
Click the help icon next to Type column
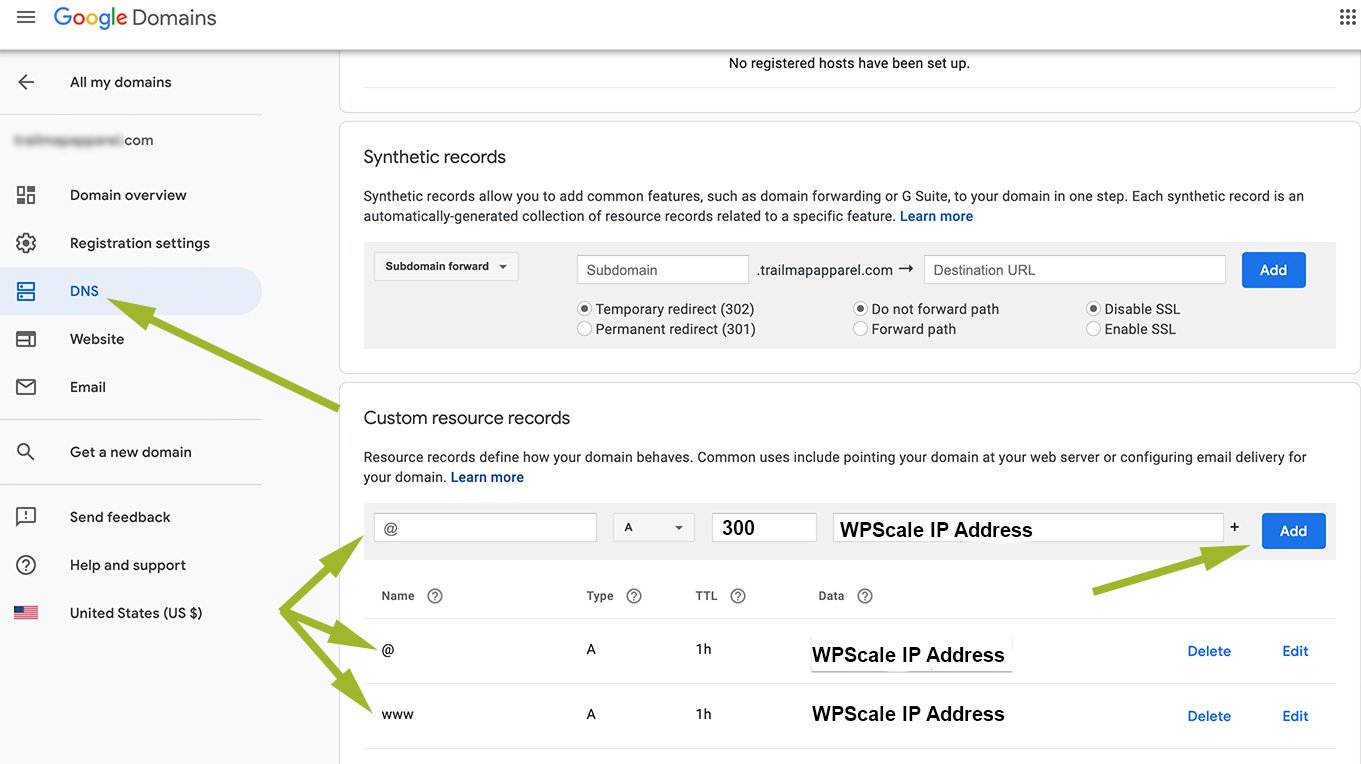click(633, 596)
